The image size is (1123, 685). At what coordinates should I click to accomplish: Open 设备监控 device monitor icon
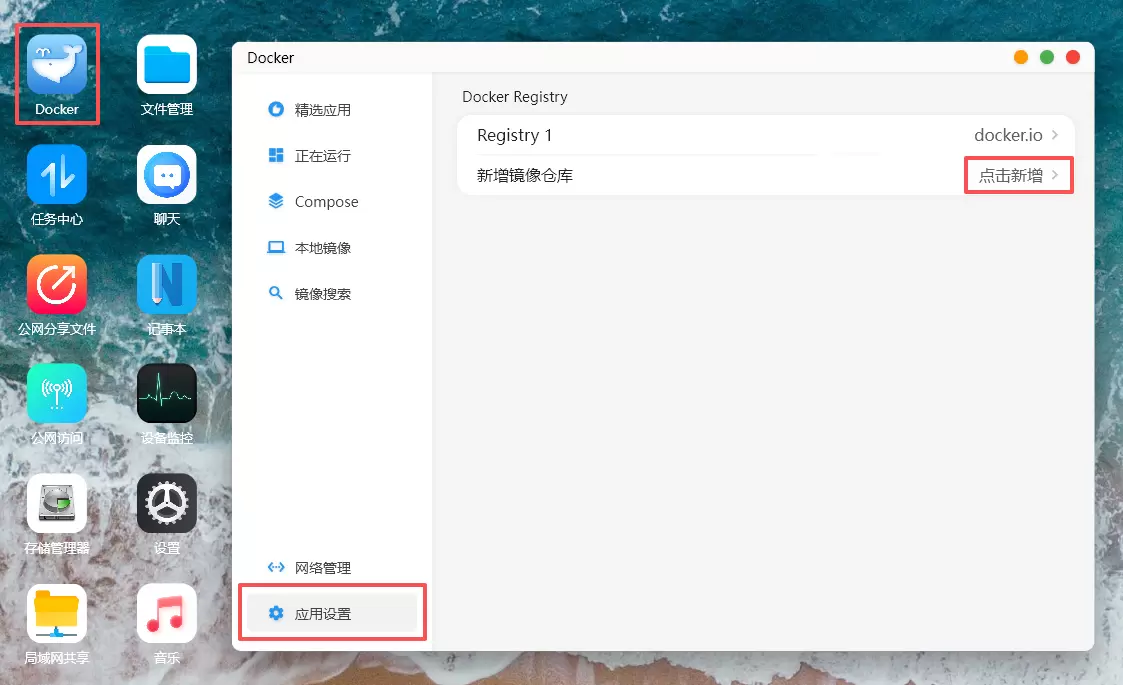click(166, 394)
